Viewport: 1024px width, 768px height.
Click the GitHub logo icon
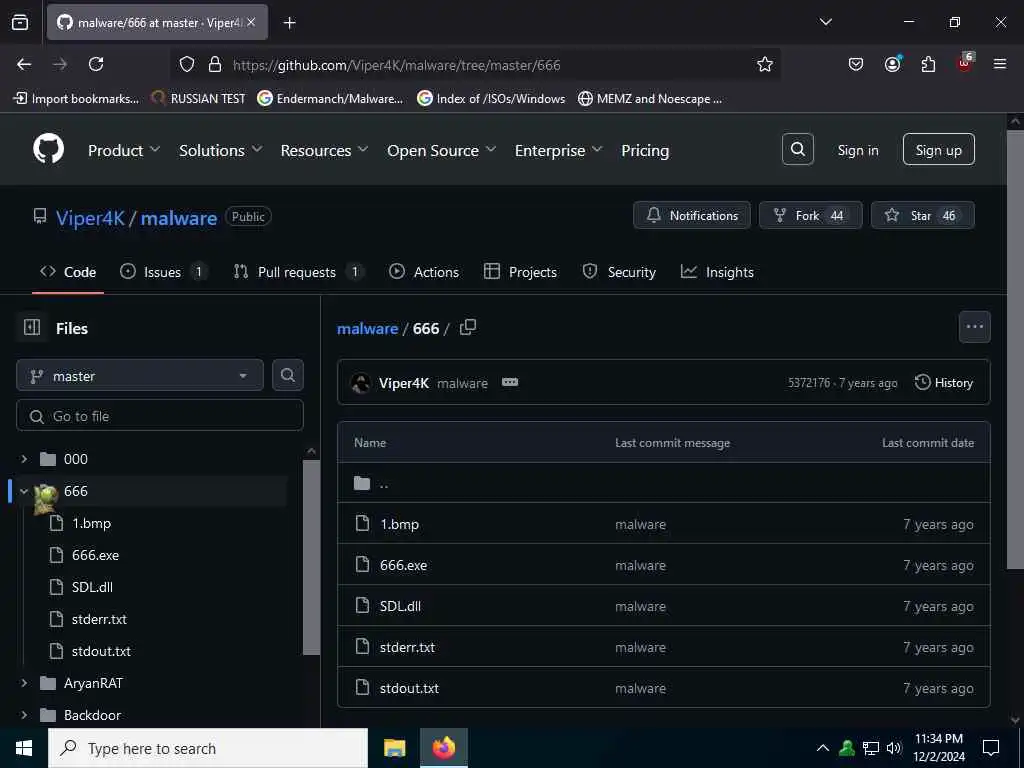[48, 150]
